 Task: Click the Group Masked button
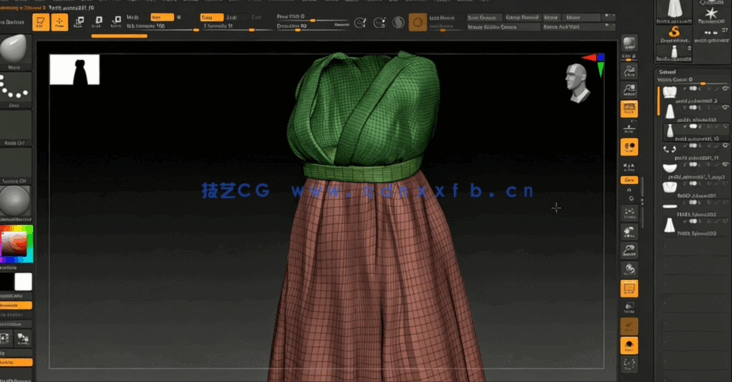522,17
